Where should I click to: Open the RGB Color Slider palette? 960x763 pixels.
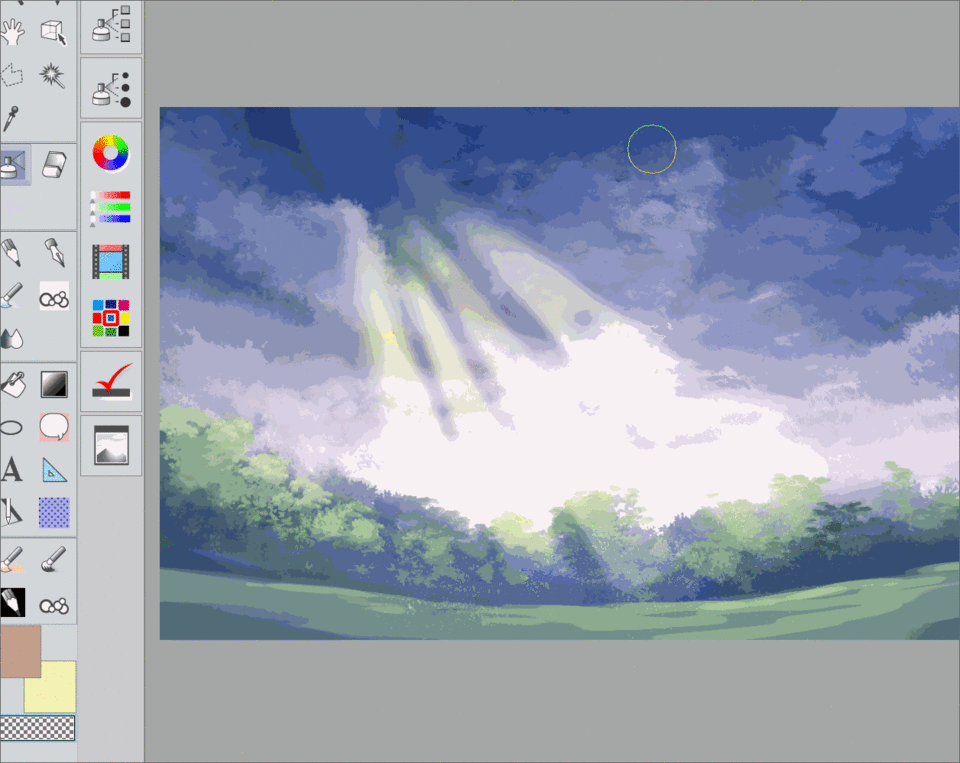[x=111, y=207]
